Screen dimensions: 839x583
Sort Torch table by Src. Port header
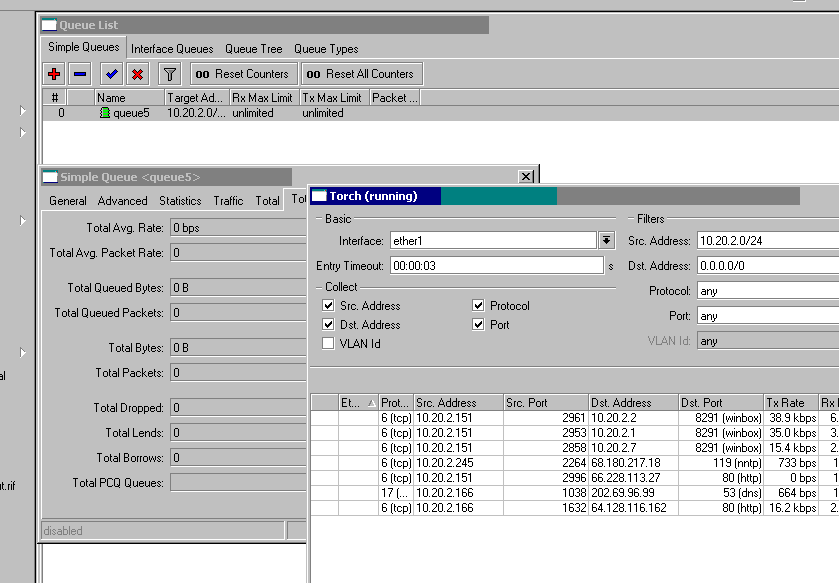pyautogui.click(x=546, y=403)
